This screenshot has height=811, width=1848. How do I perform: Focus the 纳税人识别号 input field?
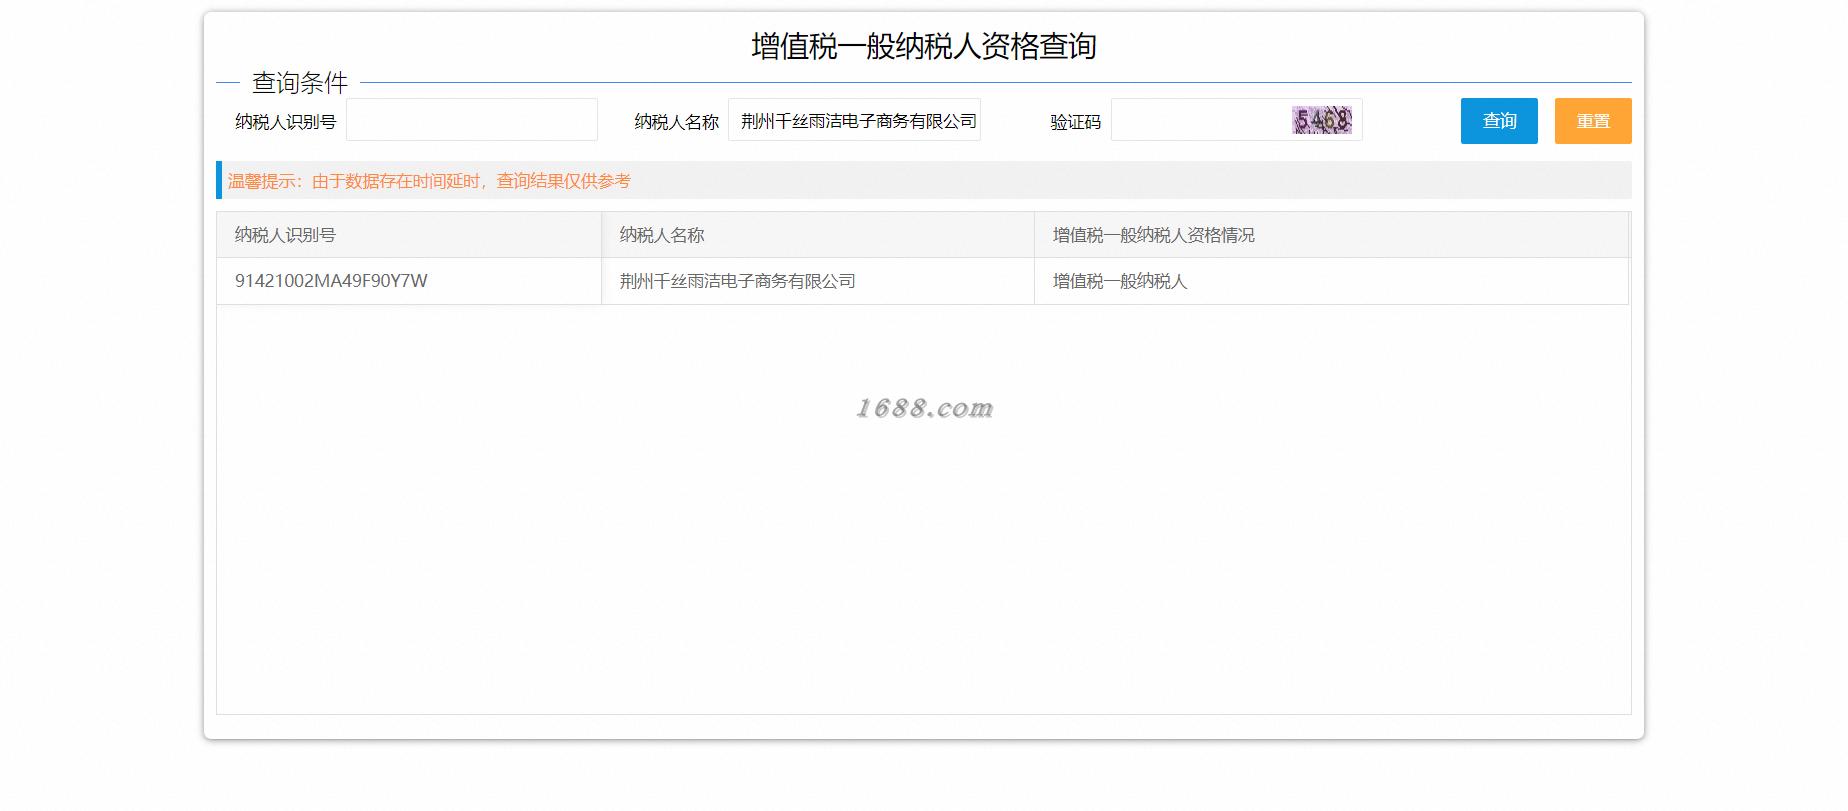(472, 120)
